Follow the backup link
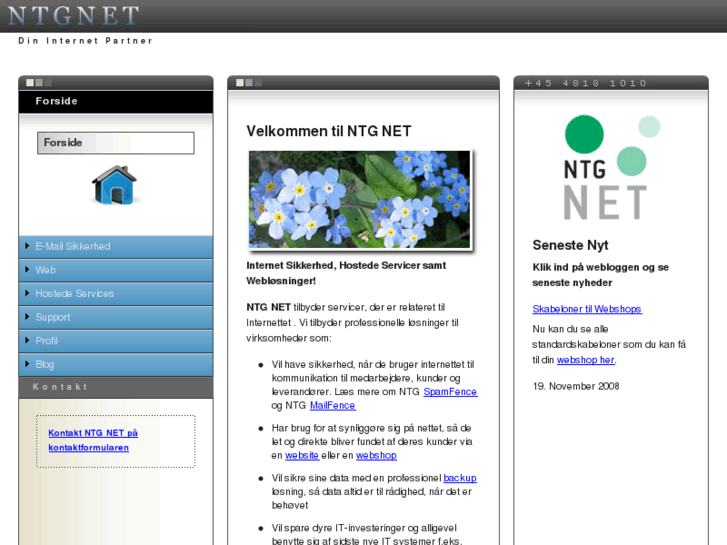Viewport: 727px width, 545px height. [460, 478]
